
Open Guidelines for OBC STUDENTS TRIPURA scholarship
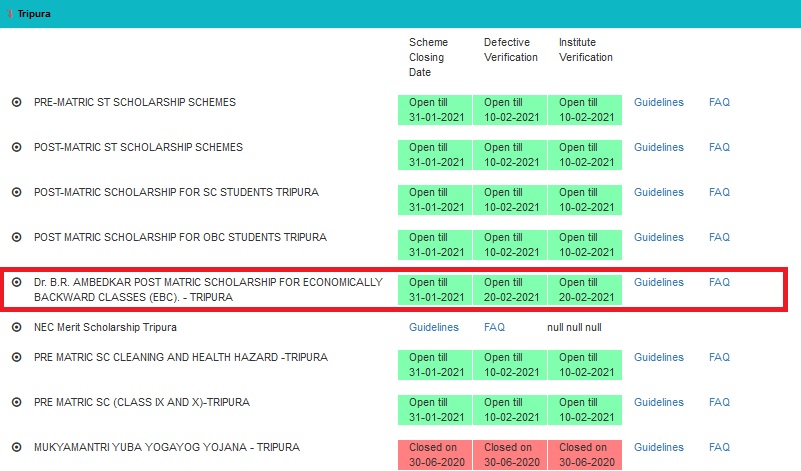(x=658, y=237)
